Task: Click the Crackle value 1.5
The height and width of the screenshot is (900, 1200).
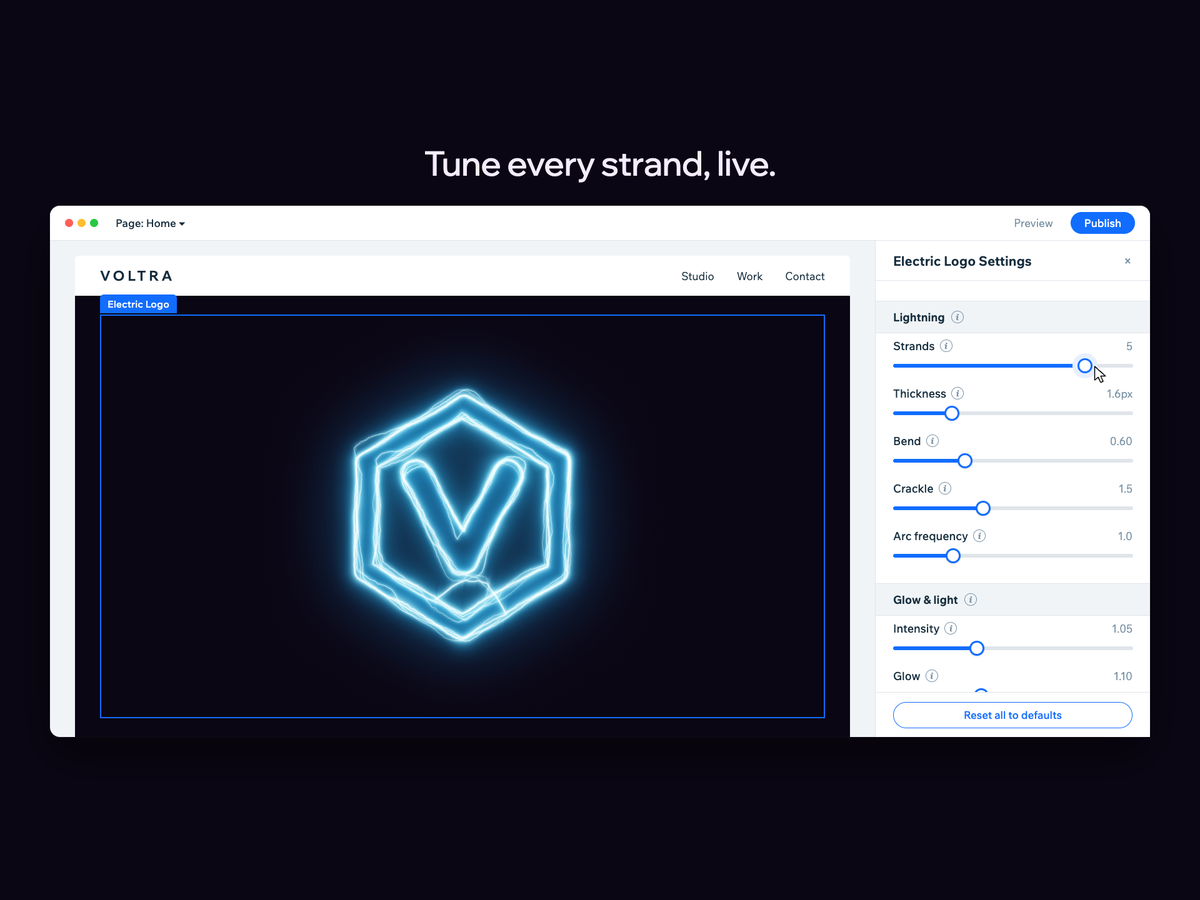Action: 1125,489
